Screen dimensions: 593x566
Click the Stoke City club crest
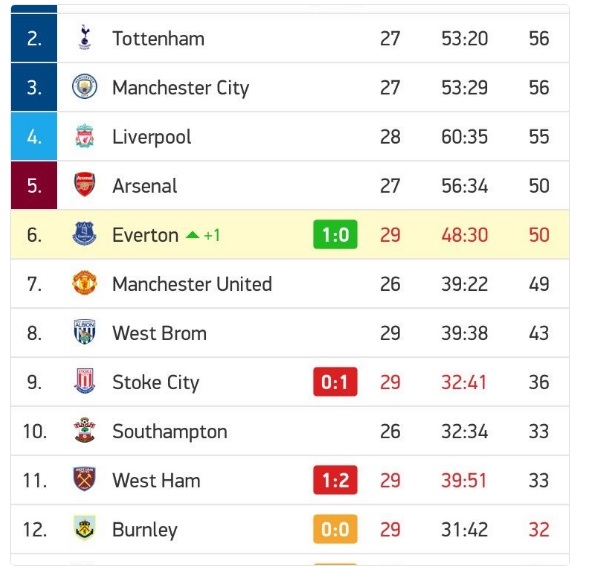tap(84, 381)
